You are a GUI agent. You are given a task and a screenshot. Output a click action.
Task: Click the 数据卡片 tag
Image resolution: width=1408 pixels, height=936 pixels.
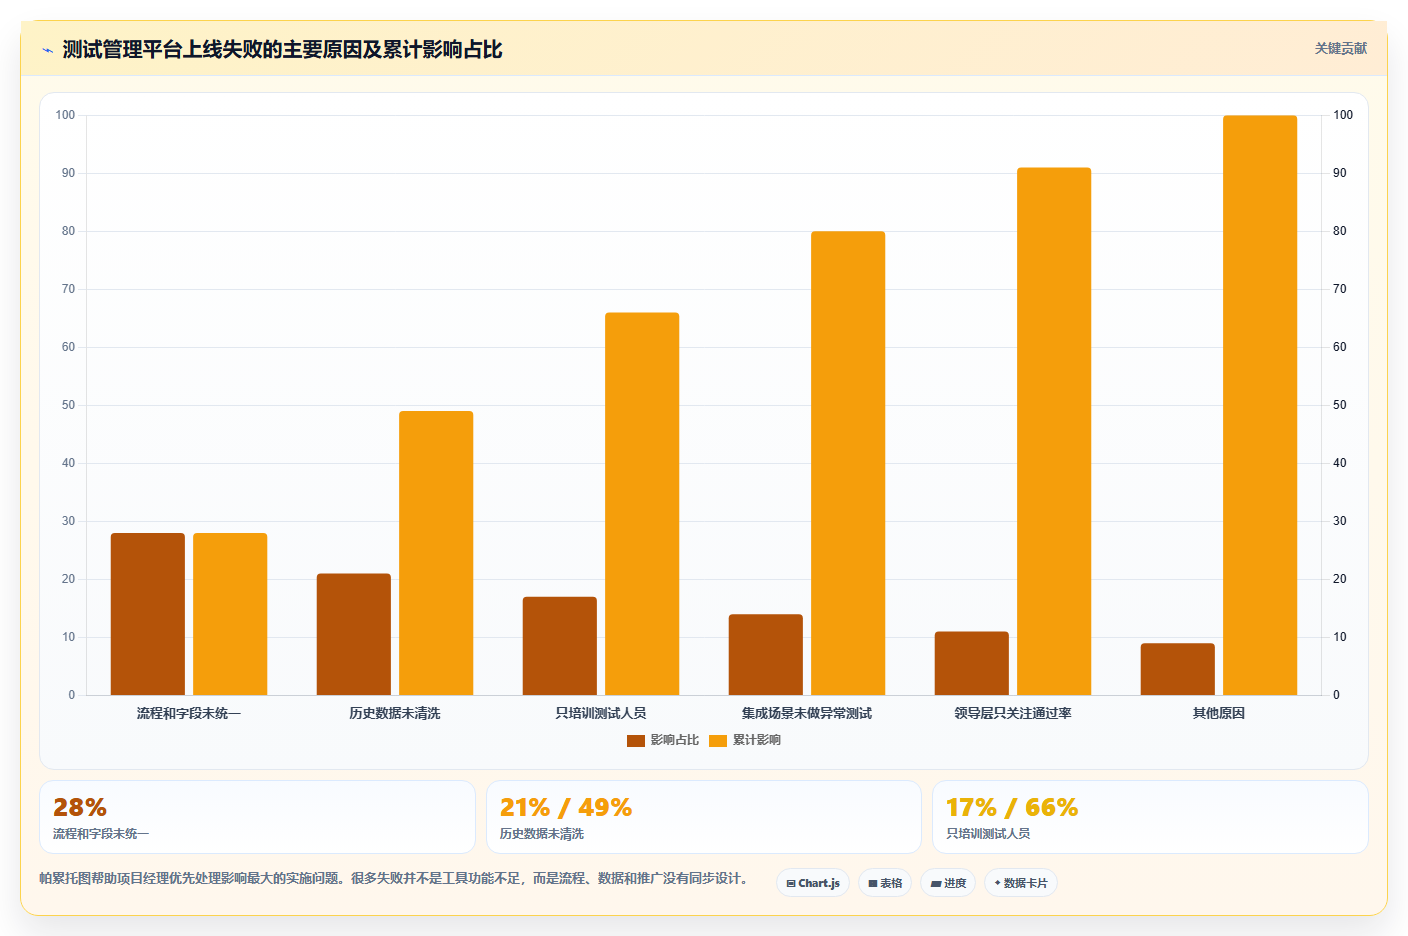[1021, 883]
